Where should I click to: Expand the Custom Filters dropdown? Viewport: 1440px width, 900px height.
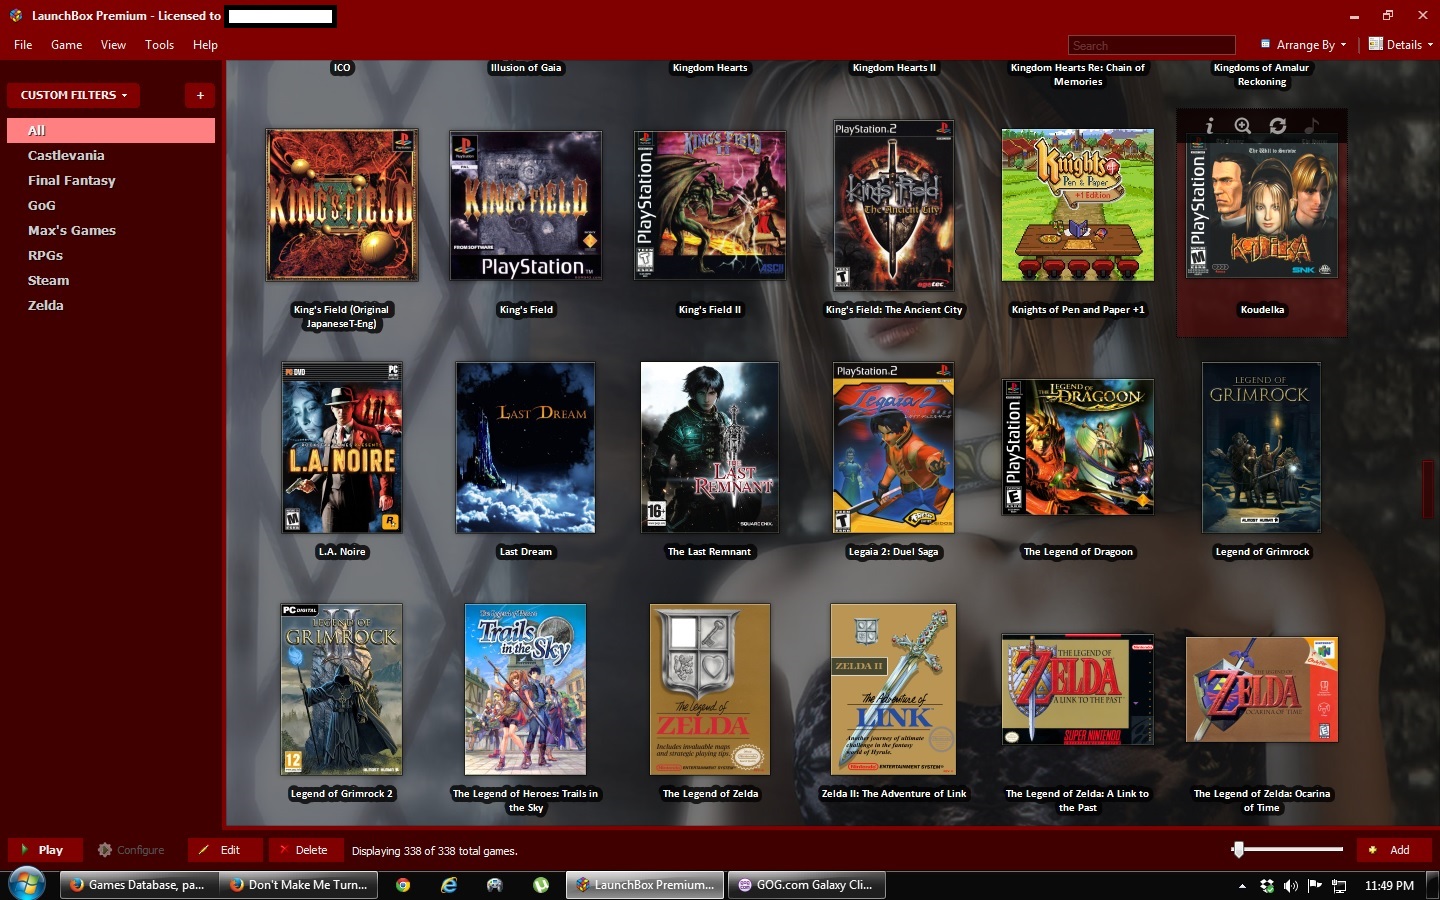tap(74, 95)
